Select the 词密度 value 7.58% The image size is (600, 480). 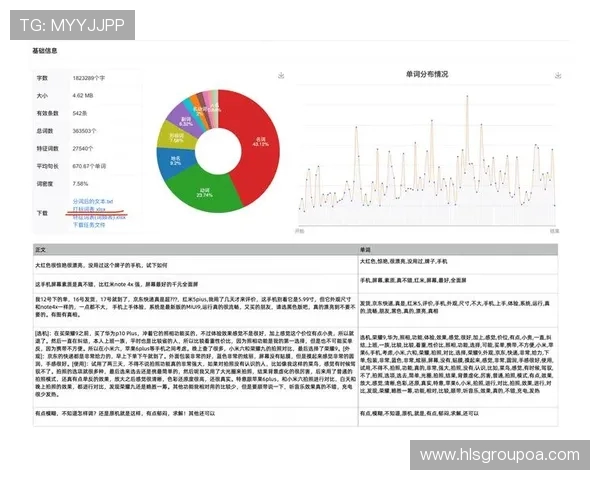(x=80, y=184)
